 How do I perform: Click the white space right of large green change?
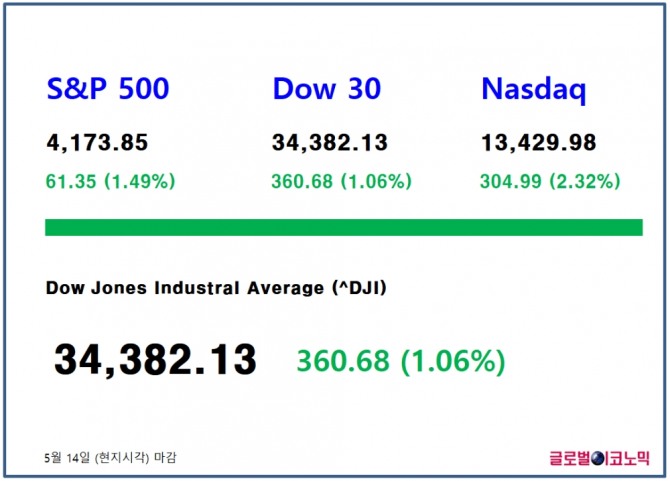(x=580, y=360)
